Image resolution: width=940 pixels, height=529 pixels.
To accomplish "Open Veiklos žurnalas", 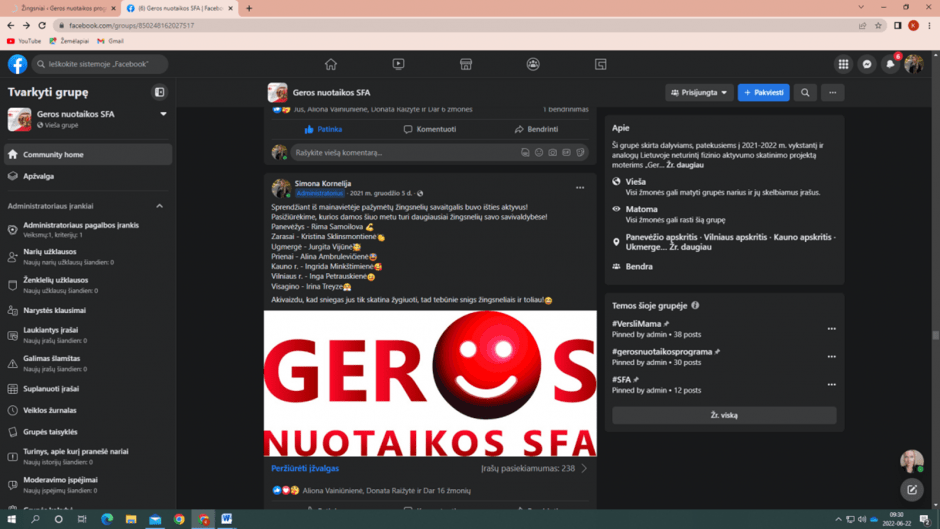I will pyautogui.click(x=88, y=410).
